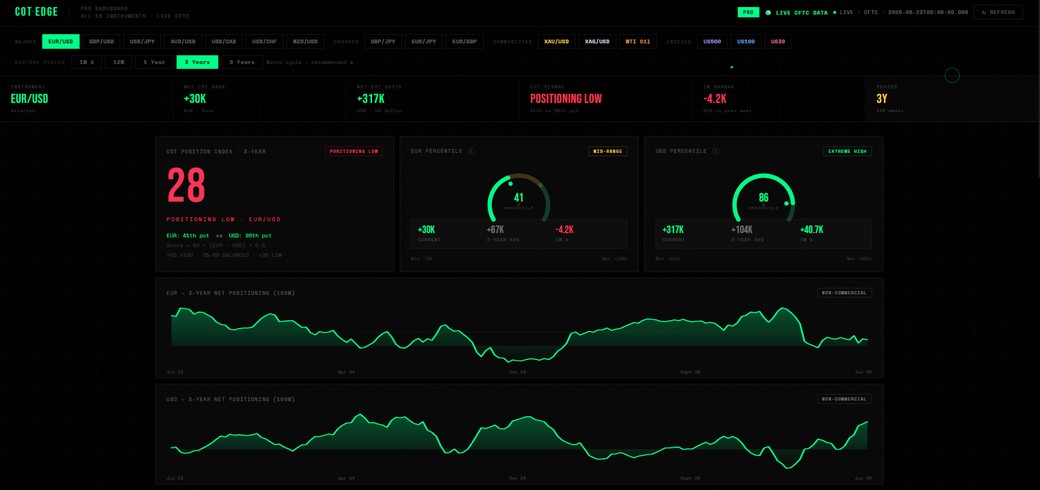This screenshot has width=1040, height=490.
Task: Select the USD/CAD instrument chip
Action: click(x=224, y=41)
